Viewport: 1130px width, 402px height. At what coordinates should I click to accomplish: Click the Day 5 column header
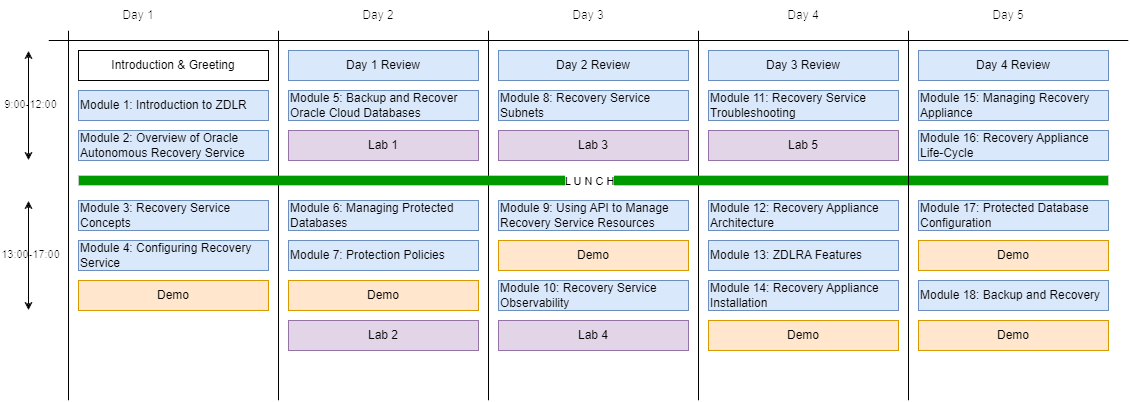click(x=1008, y=15)
